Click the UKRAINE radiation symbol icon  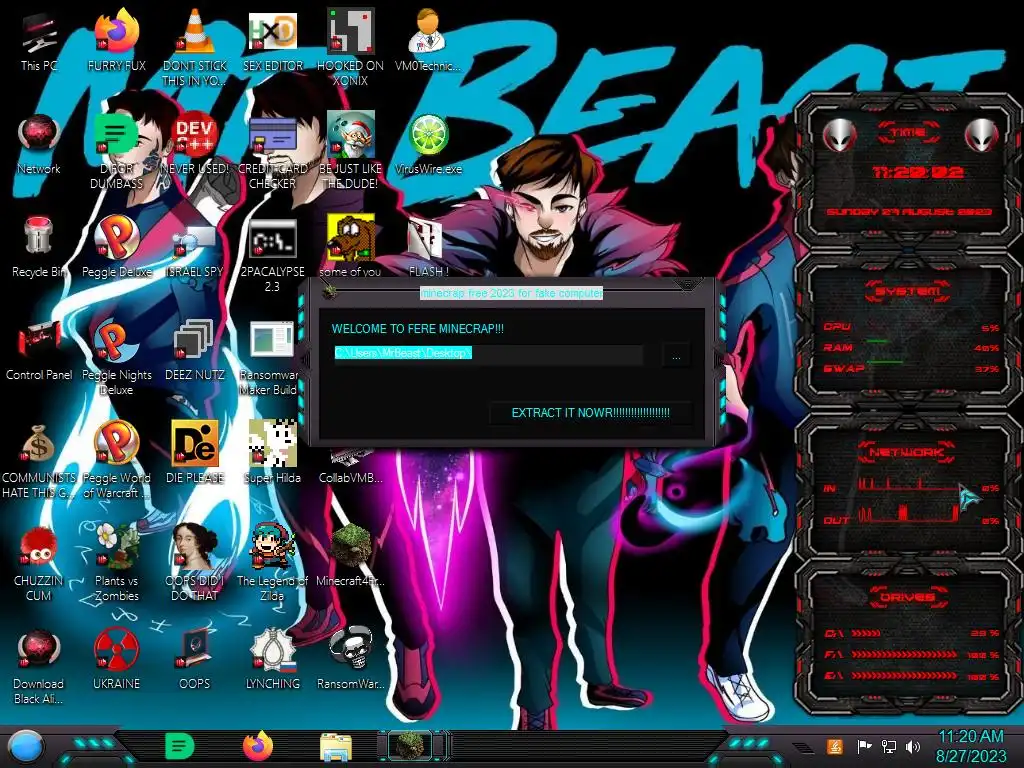[117, 660]
